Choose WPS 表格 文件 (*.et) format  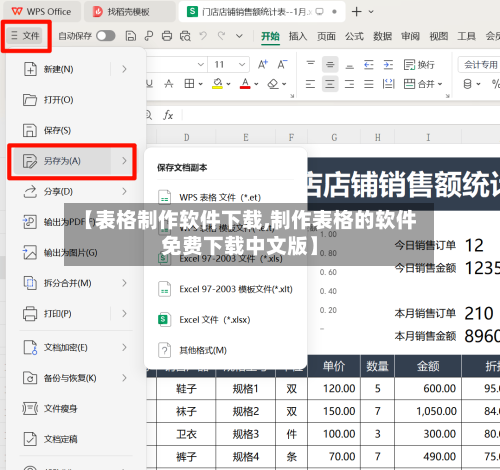220,197
